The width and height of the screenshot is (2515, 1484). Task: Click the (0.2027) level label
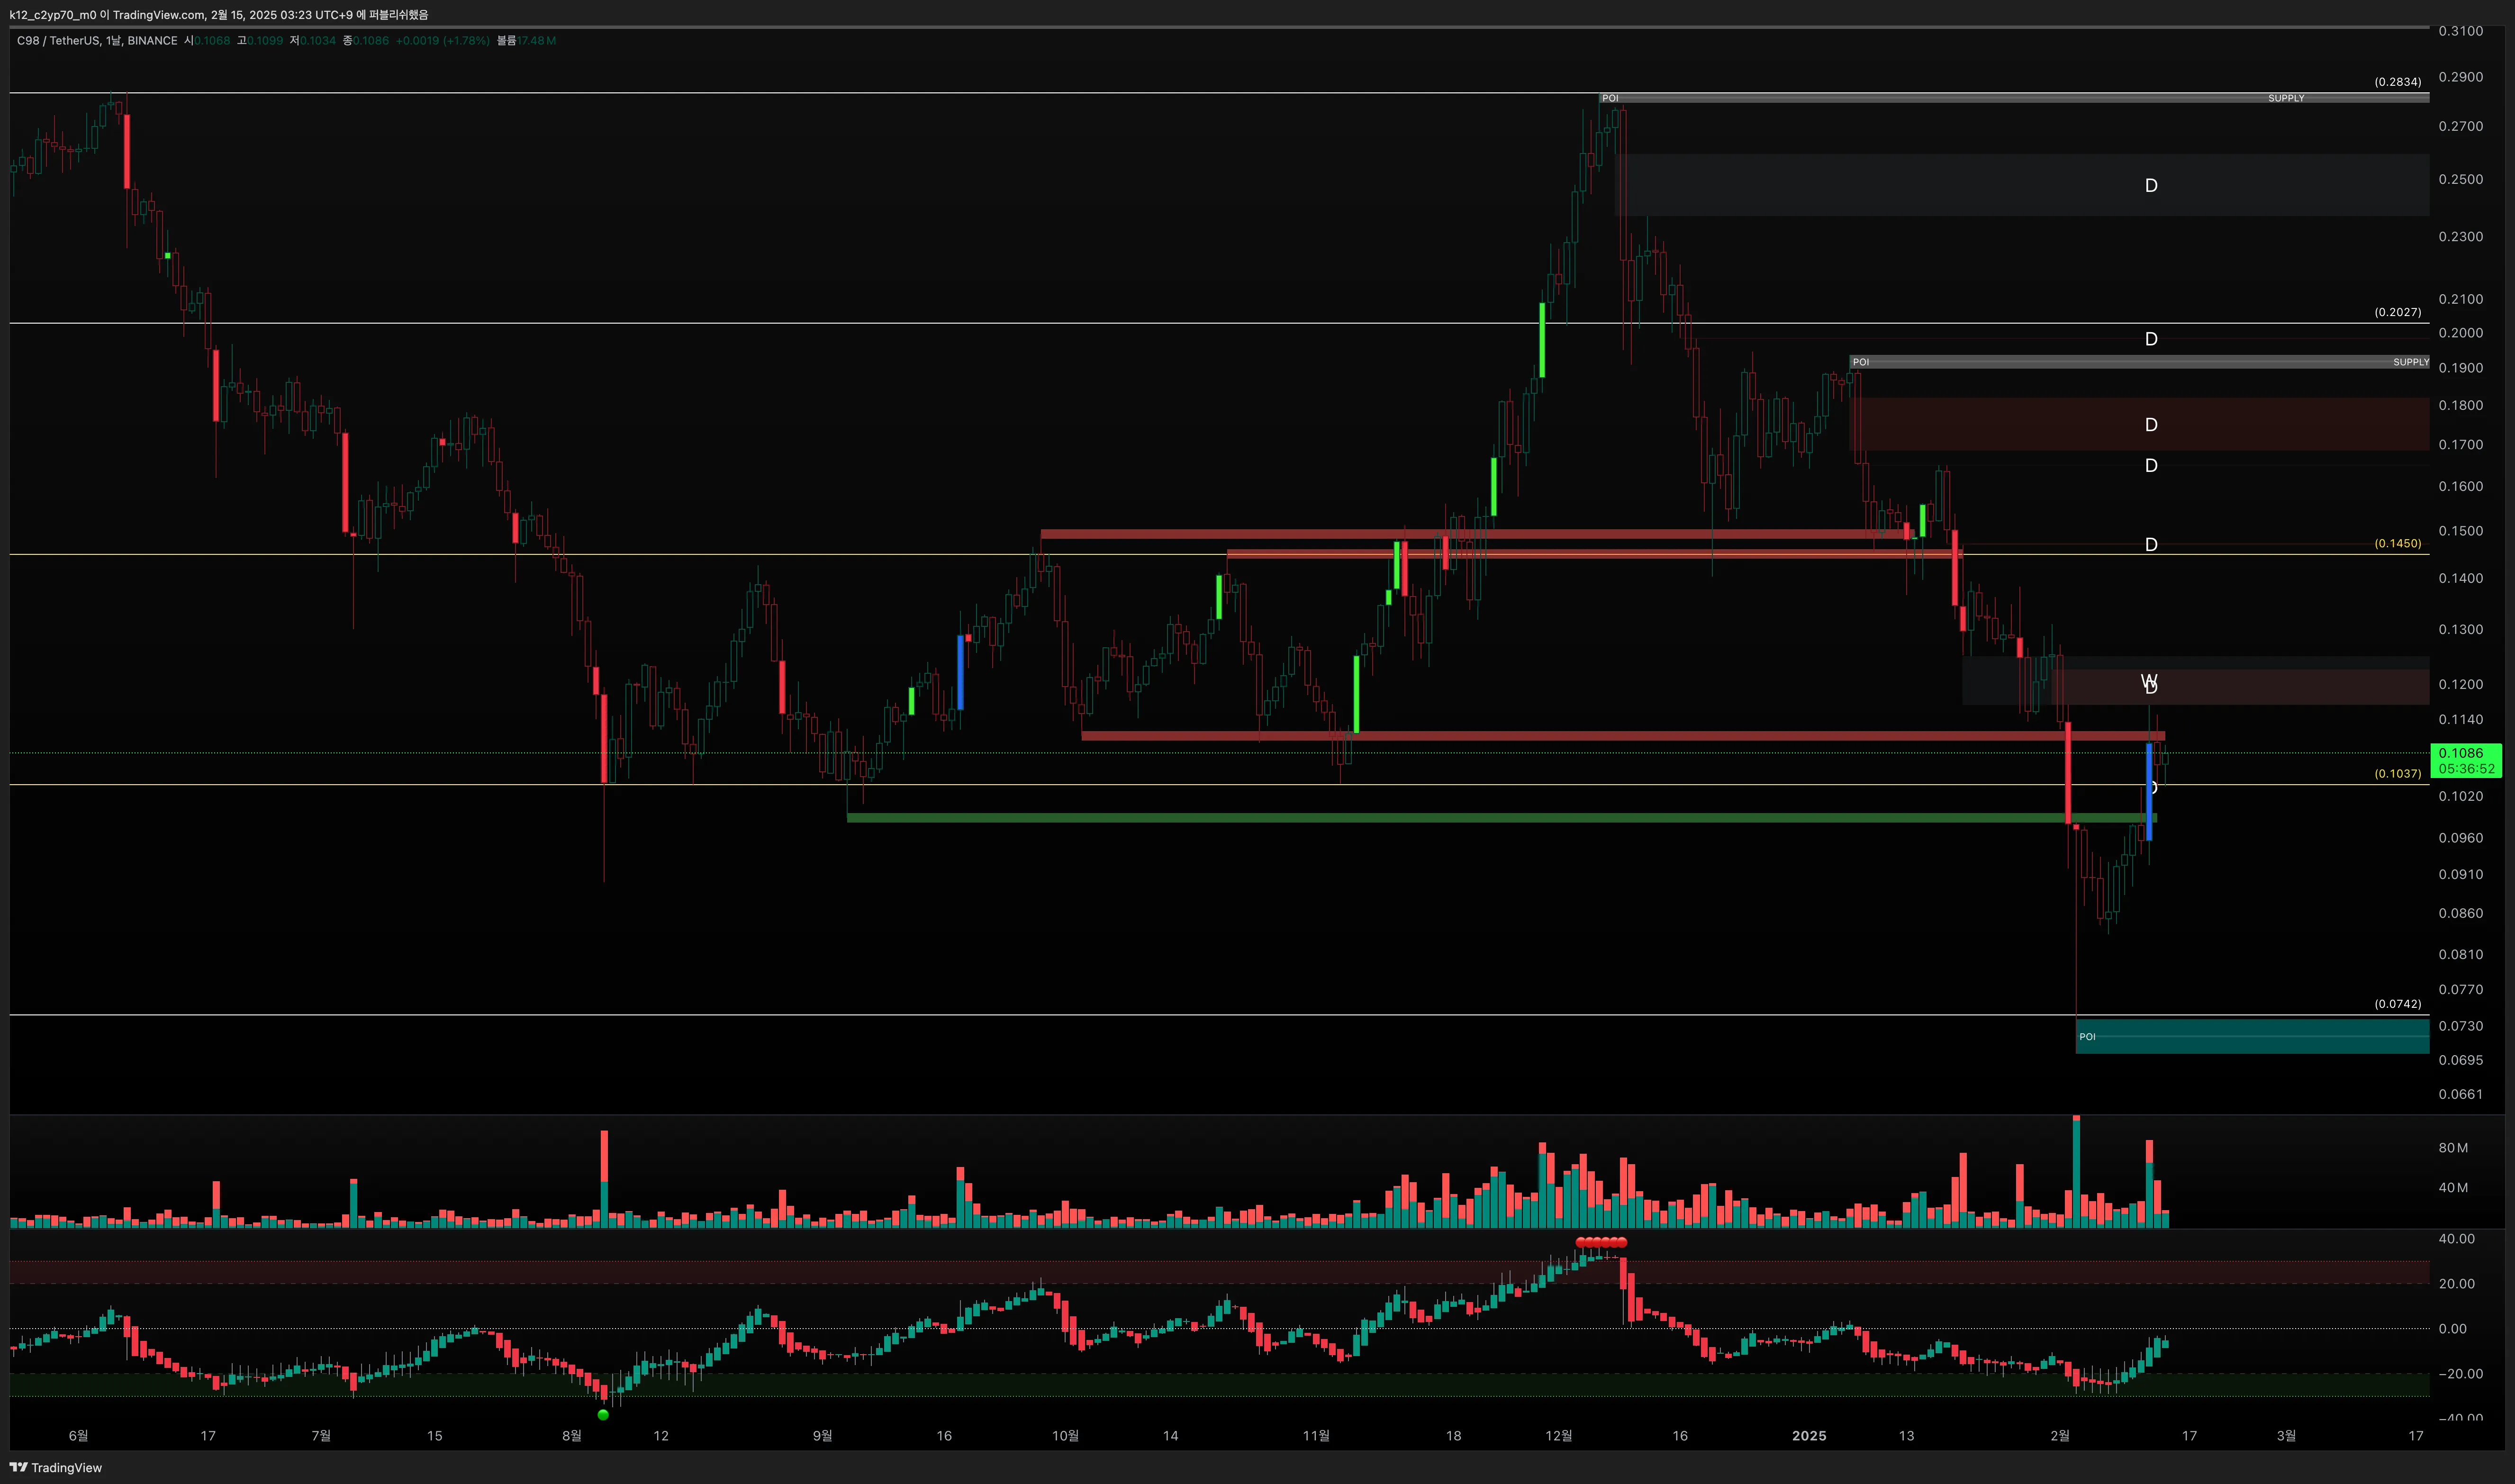click(x=2398, y=312)
